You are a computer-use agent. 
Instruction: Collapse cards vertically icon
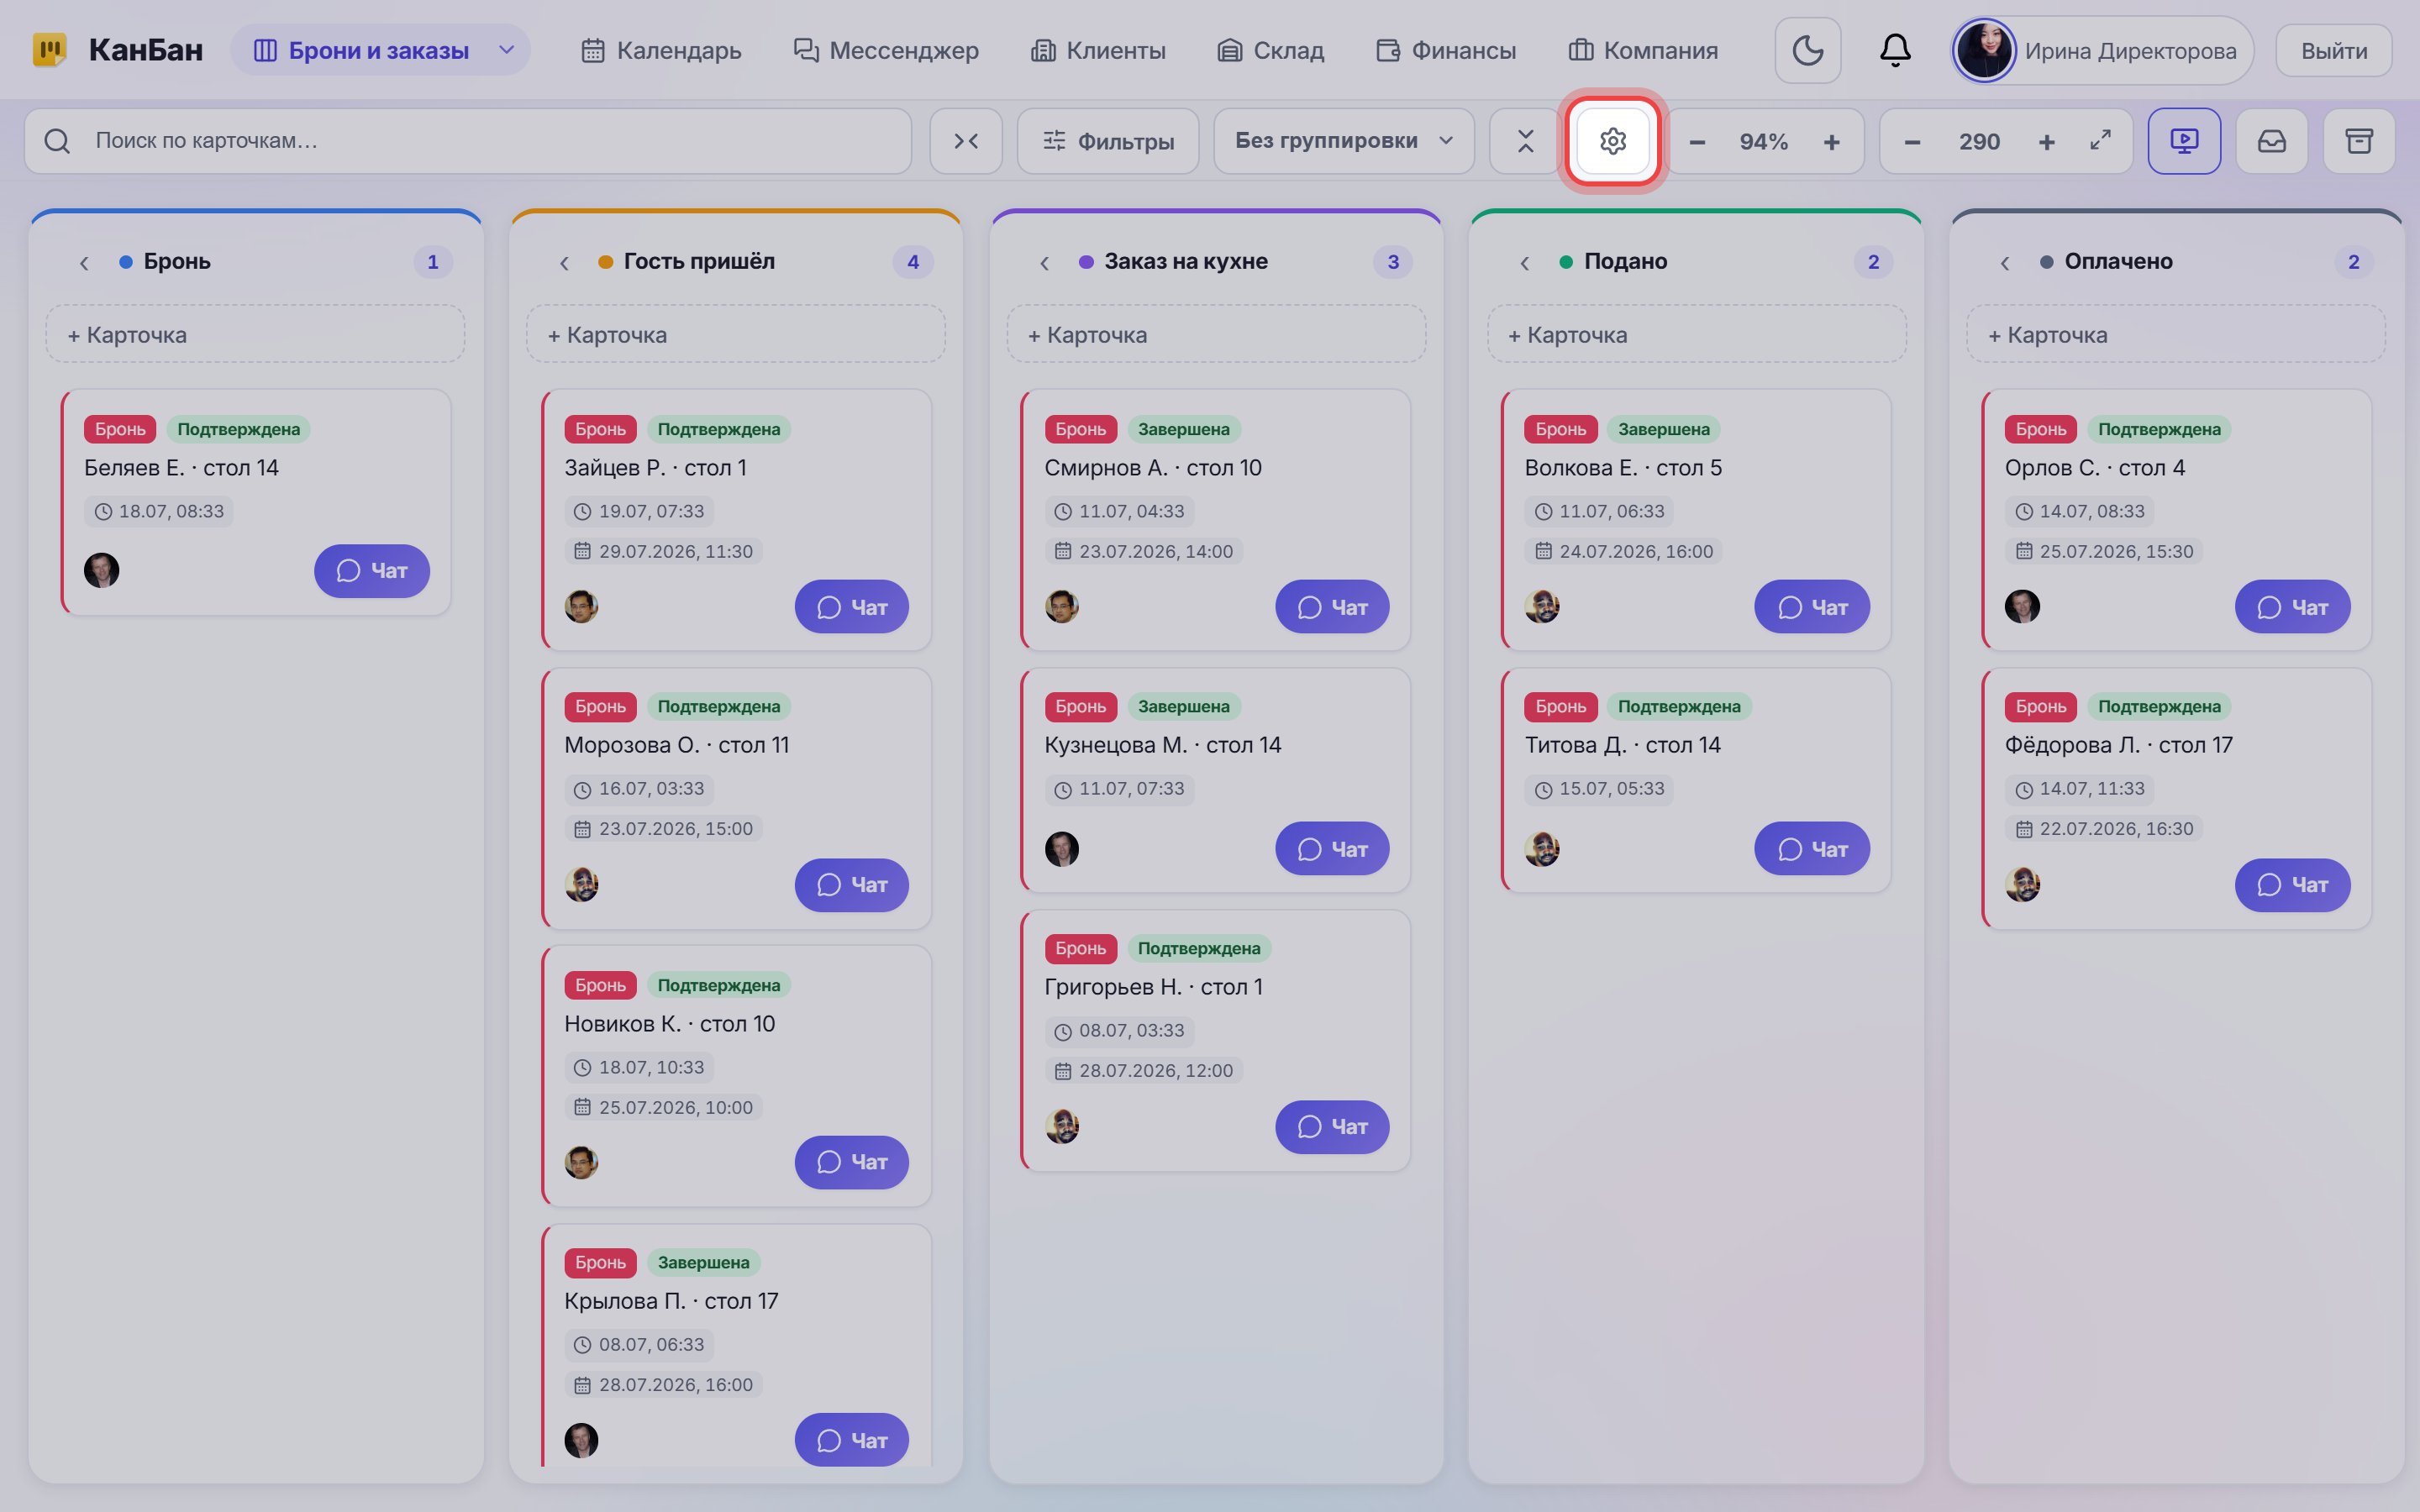[1525, 141]
